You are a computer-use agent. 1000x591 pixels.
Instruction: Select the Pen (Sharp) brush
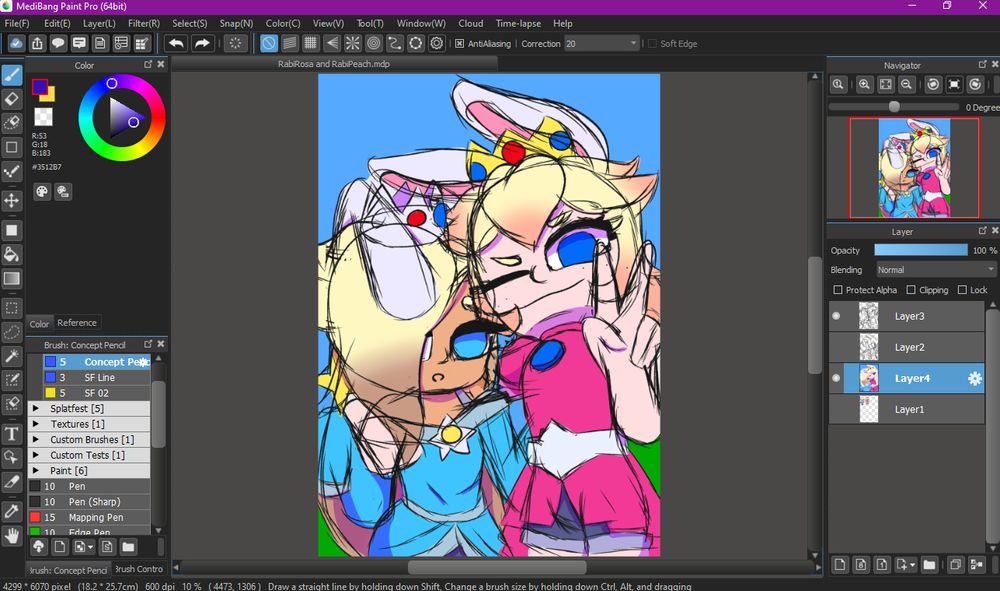tap(89, 502)
